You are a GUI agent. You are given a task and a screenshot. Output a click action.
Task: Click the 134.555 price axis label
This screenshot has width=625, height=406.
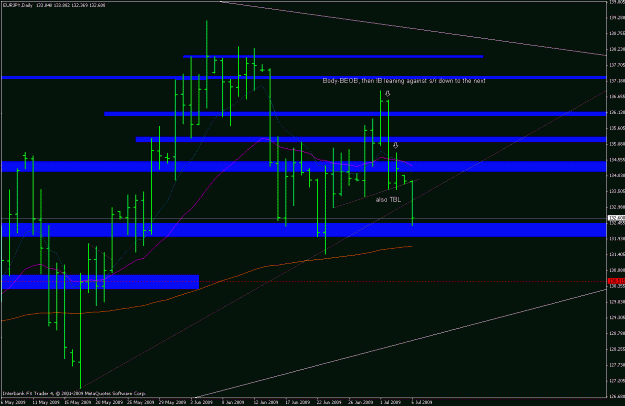coord(616,160)
